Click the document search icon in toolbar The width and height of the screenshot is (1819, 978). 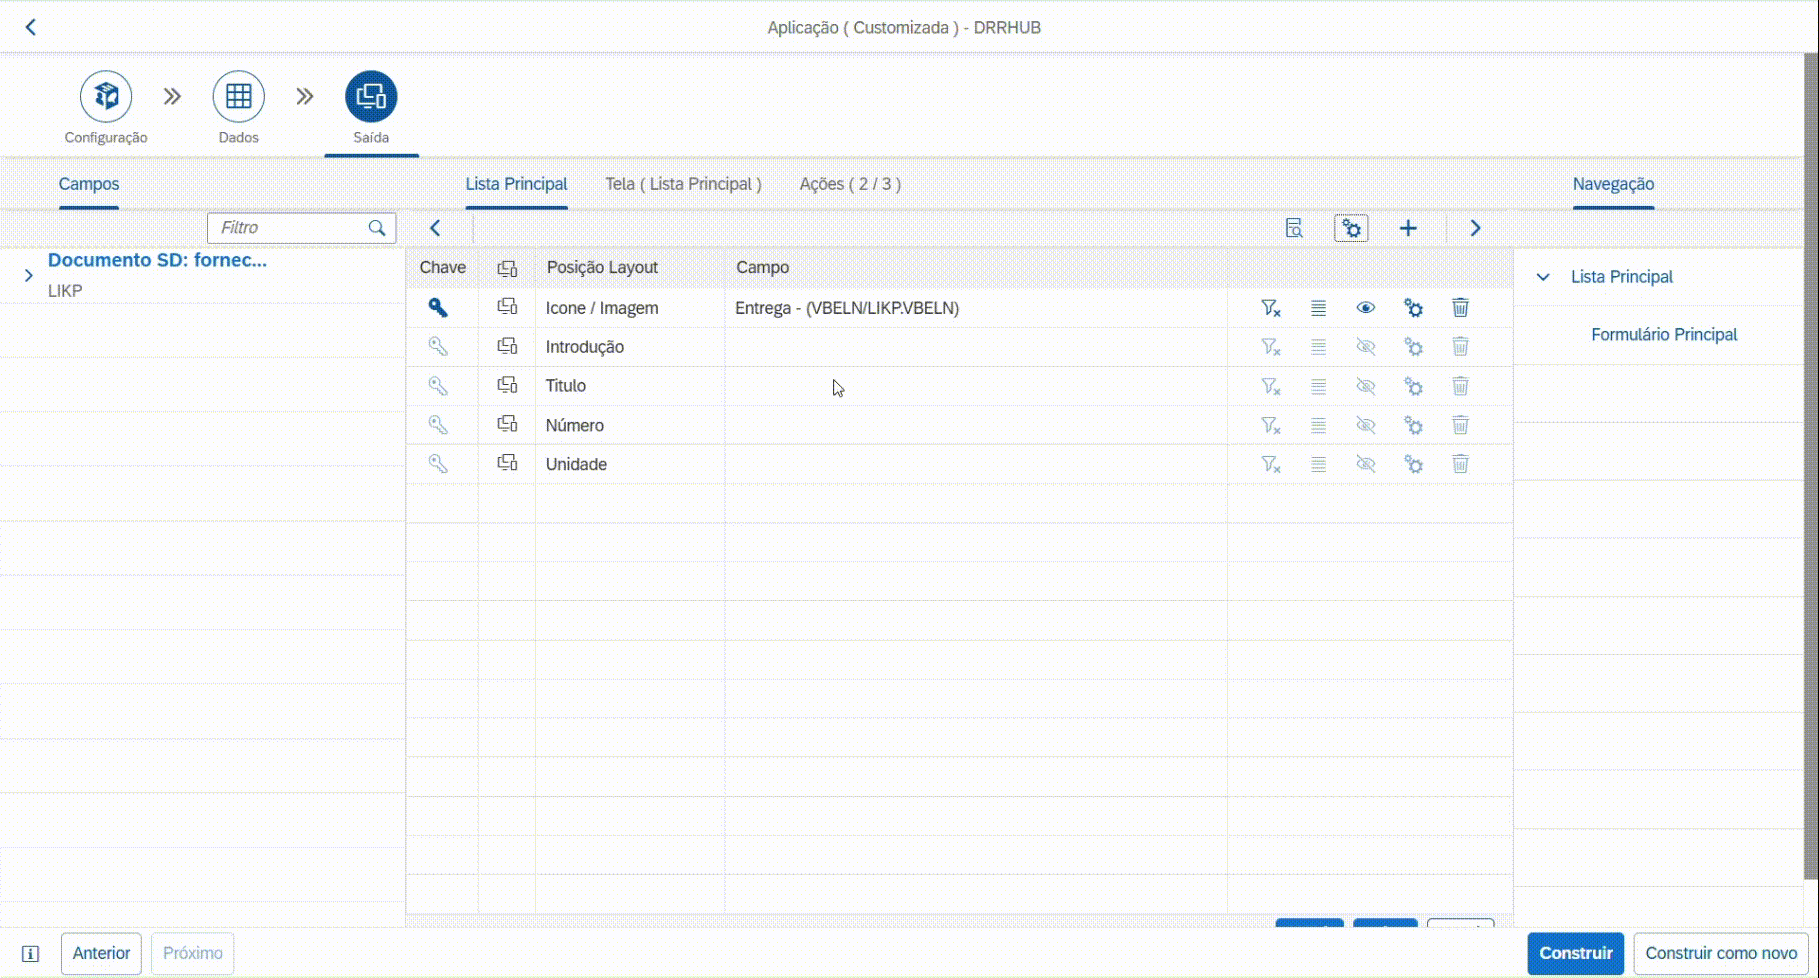pyautogui.click(x=1294, y=229)
